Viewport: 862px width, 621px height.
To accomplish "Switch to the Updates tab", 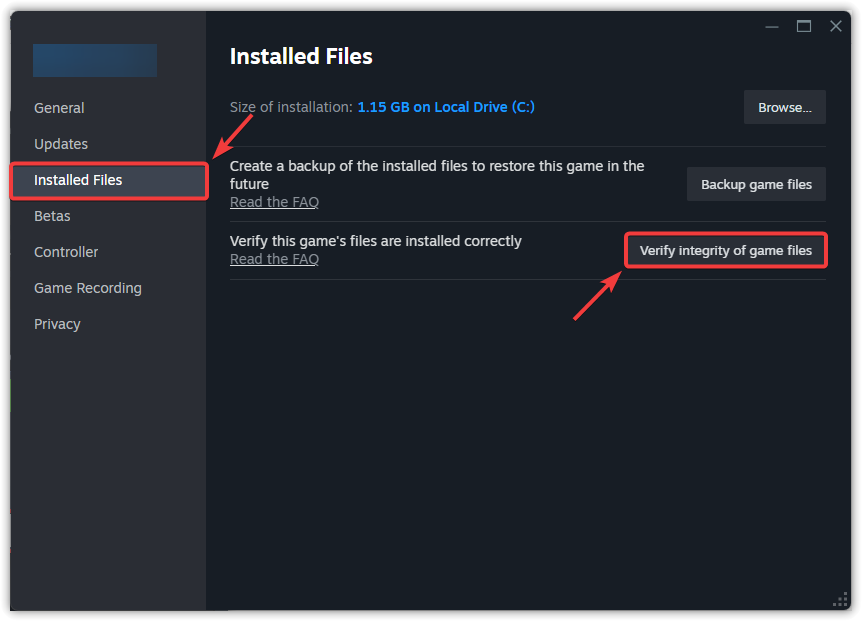I will click(x=61, y=144).
